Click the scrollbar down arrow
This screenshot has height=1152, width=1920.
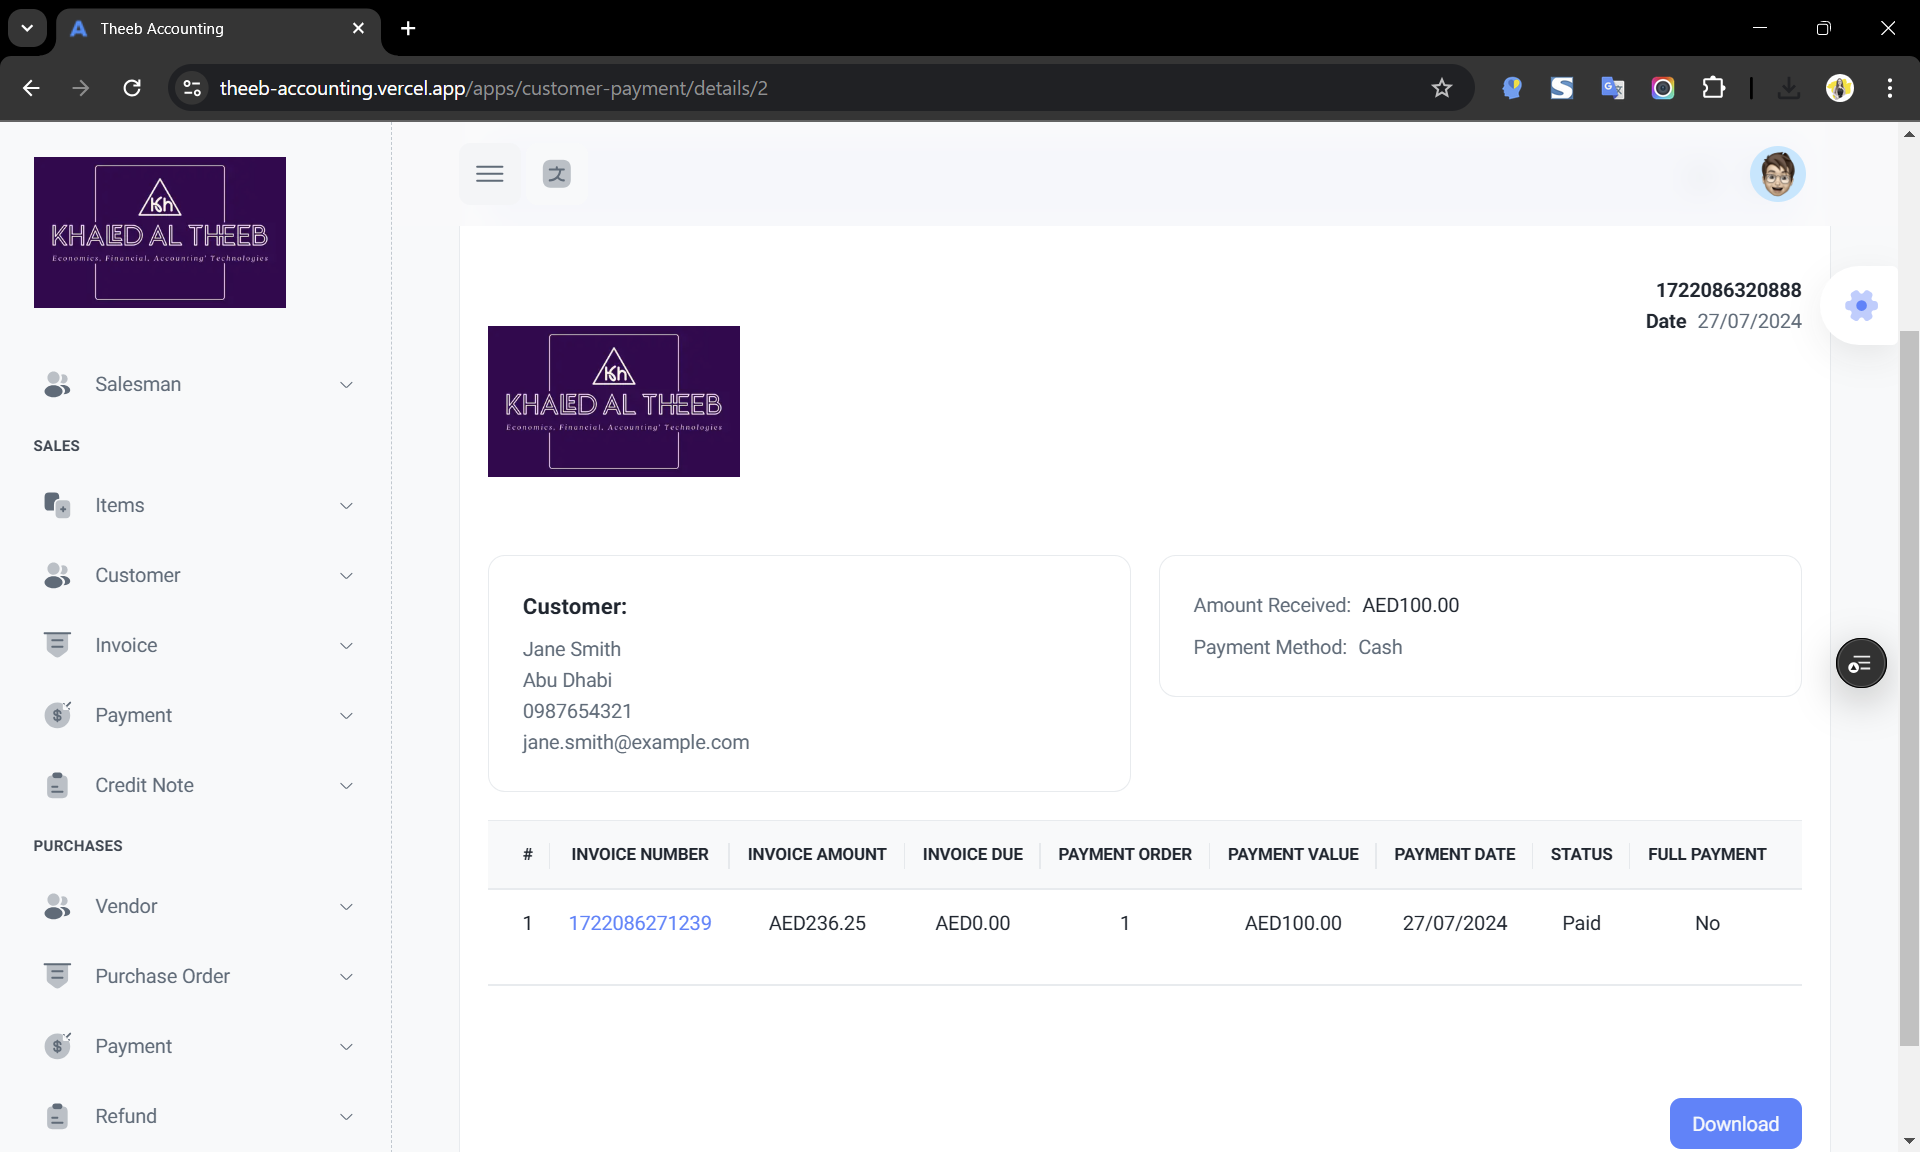(1909, 1140)
